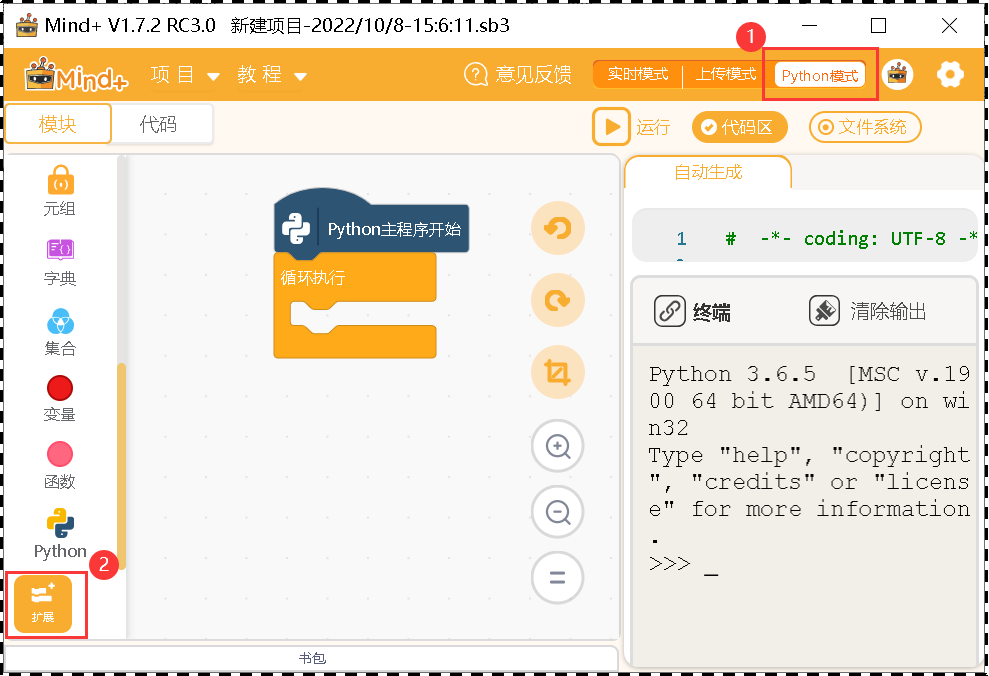Open the Python block category

pos(60,534)
